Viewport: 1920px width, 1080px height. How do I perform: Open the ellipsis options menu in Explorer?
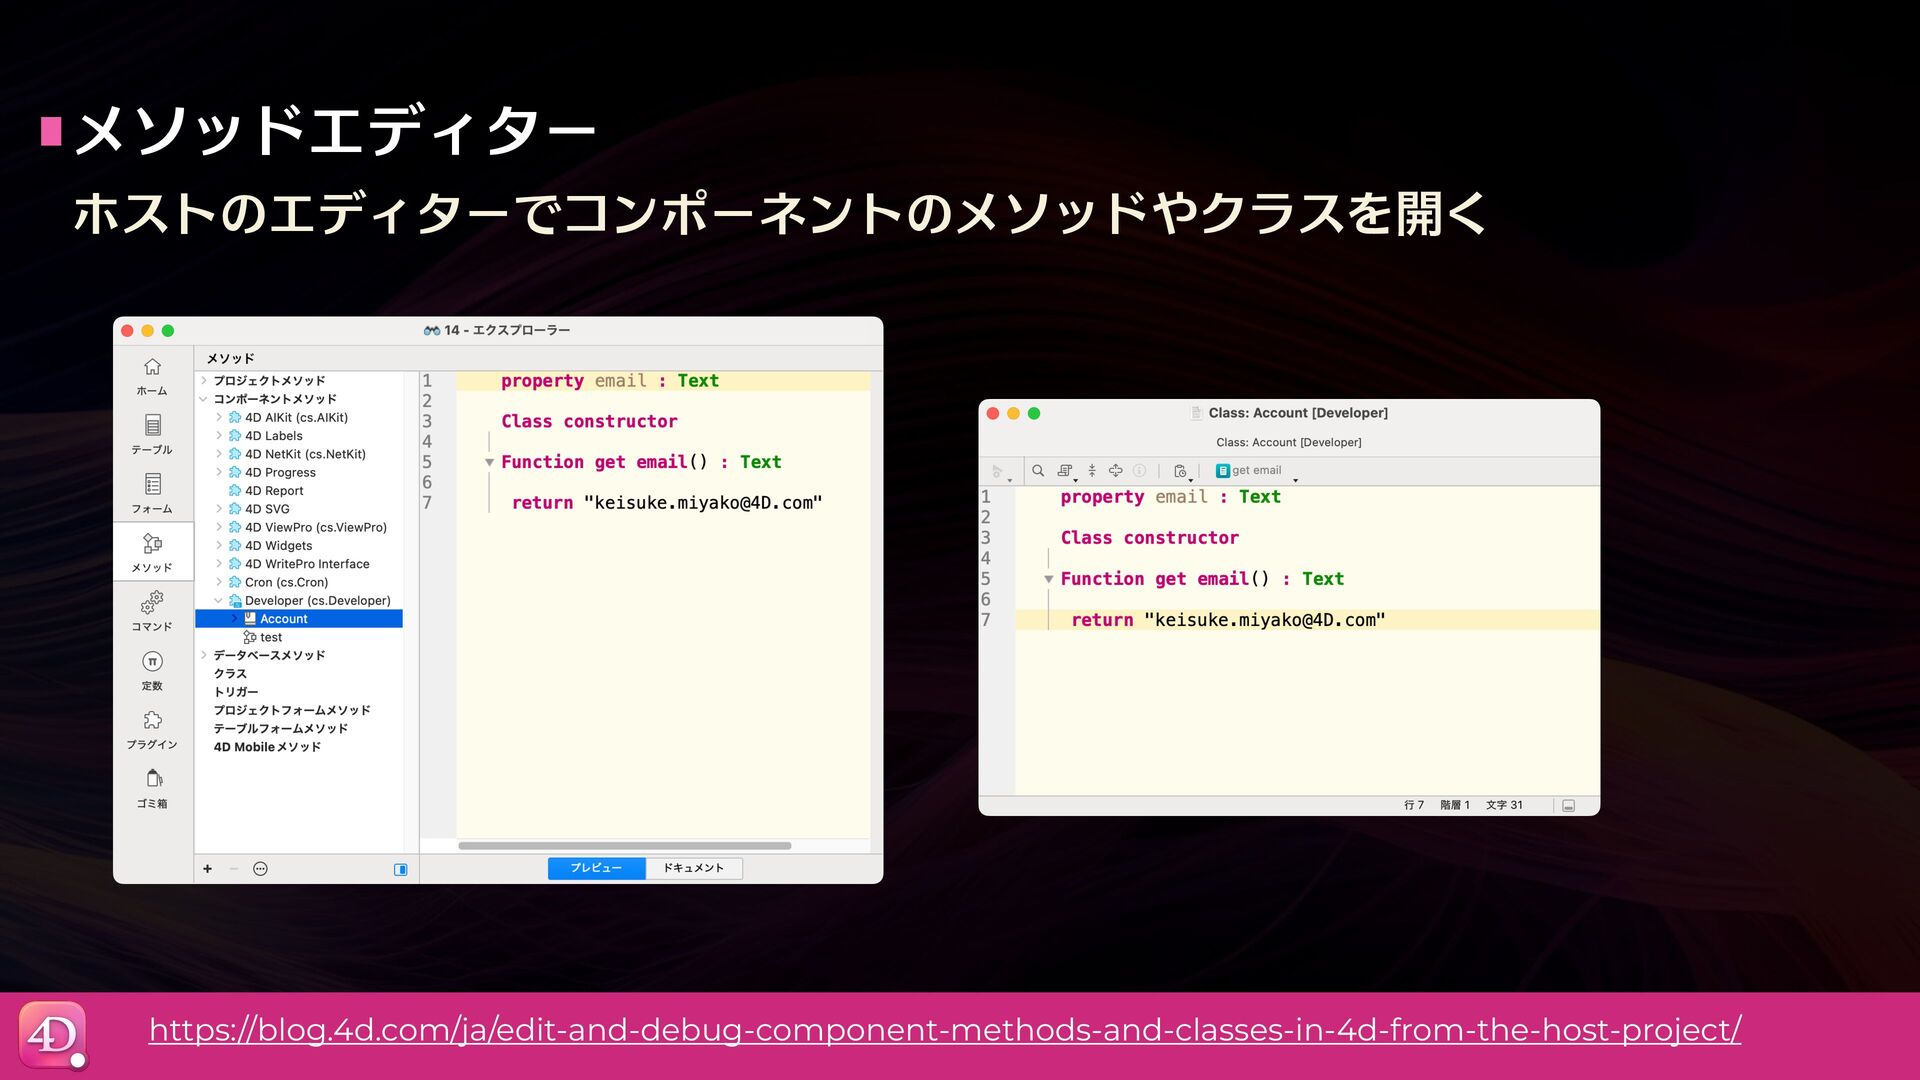260,869
